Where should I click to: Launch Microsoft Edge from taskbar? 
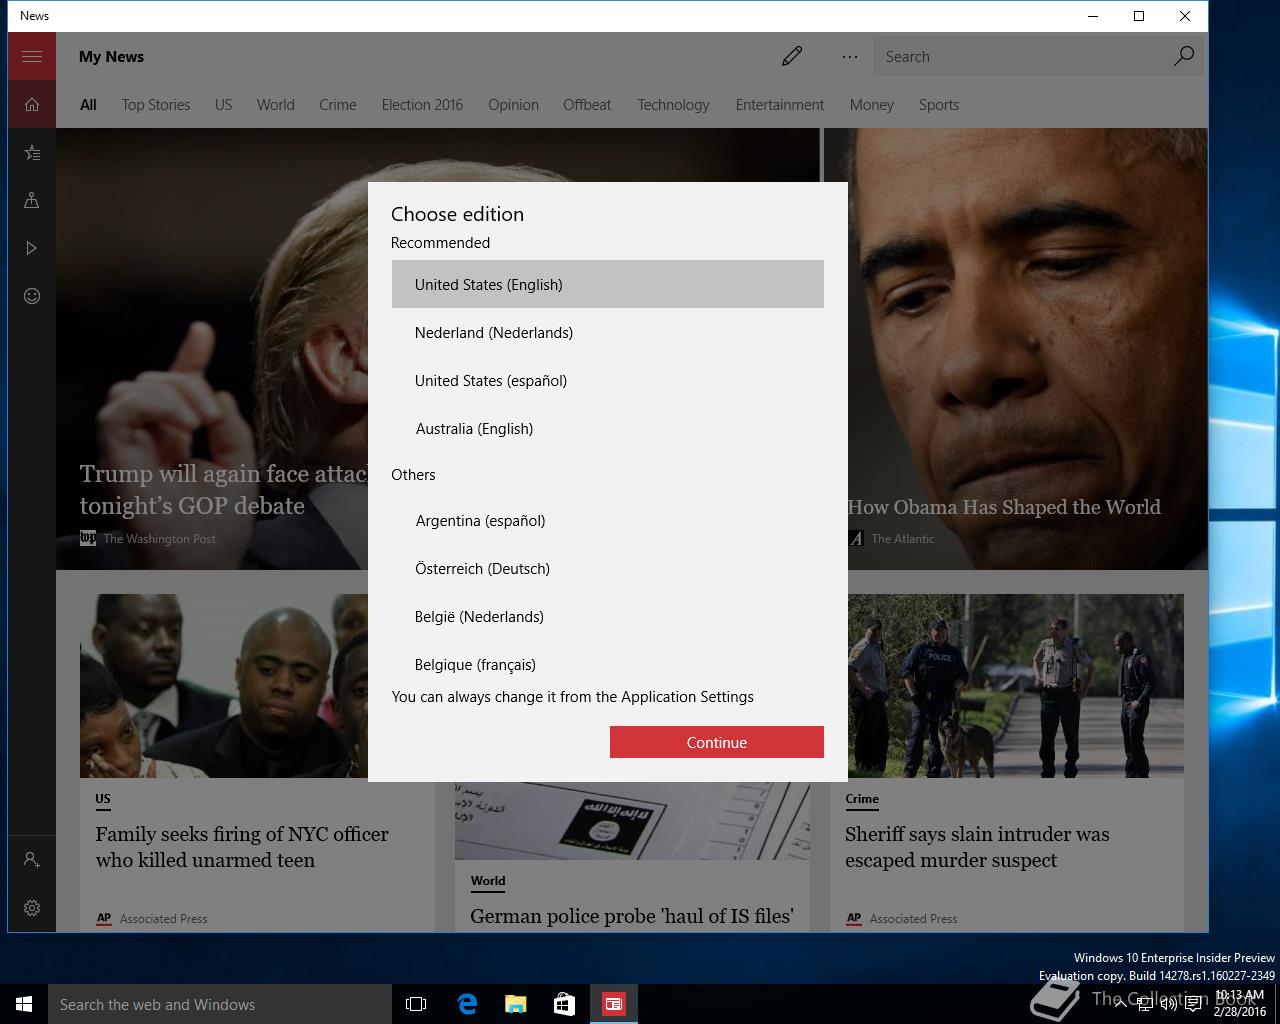[x=466, y=1004]
